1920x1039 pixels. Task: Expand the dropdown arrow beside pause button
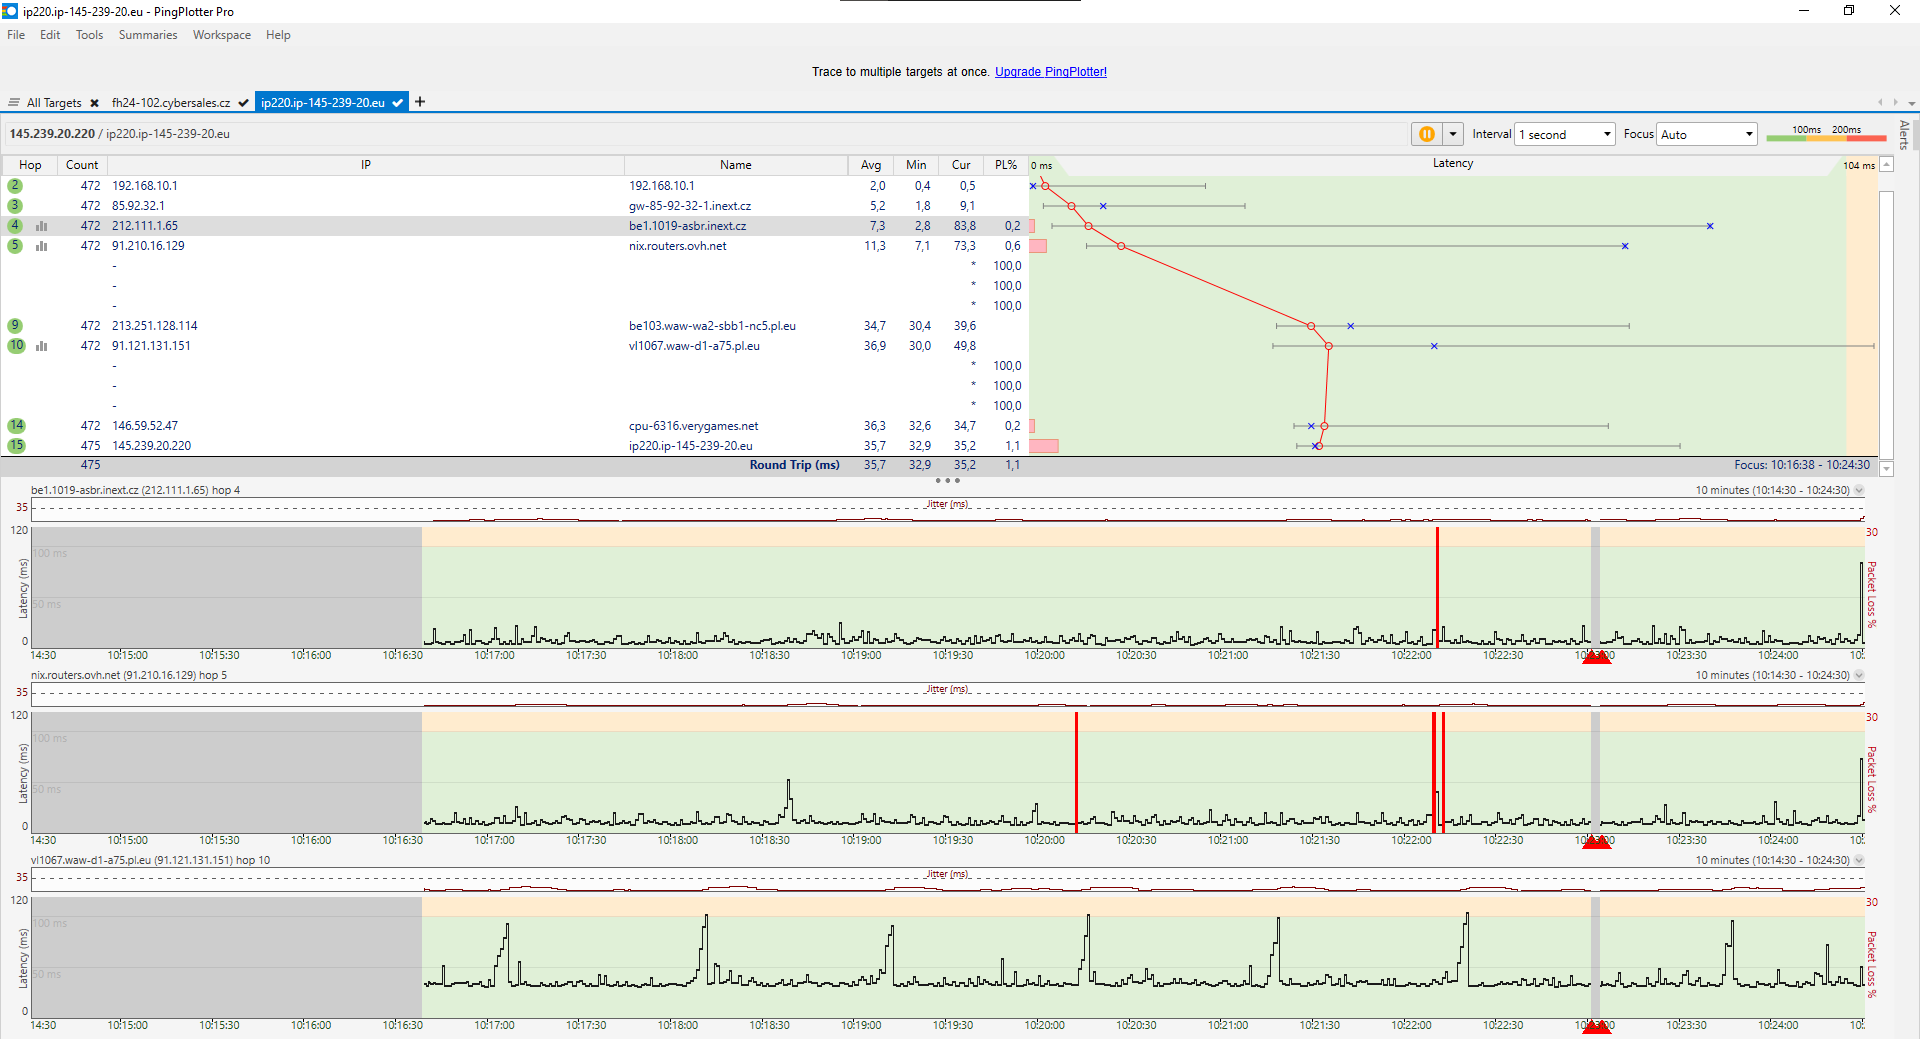click(1452, 134)
